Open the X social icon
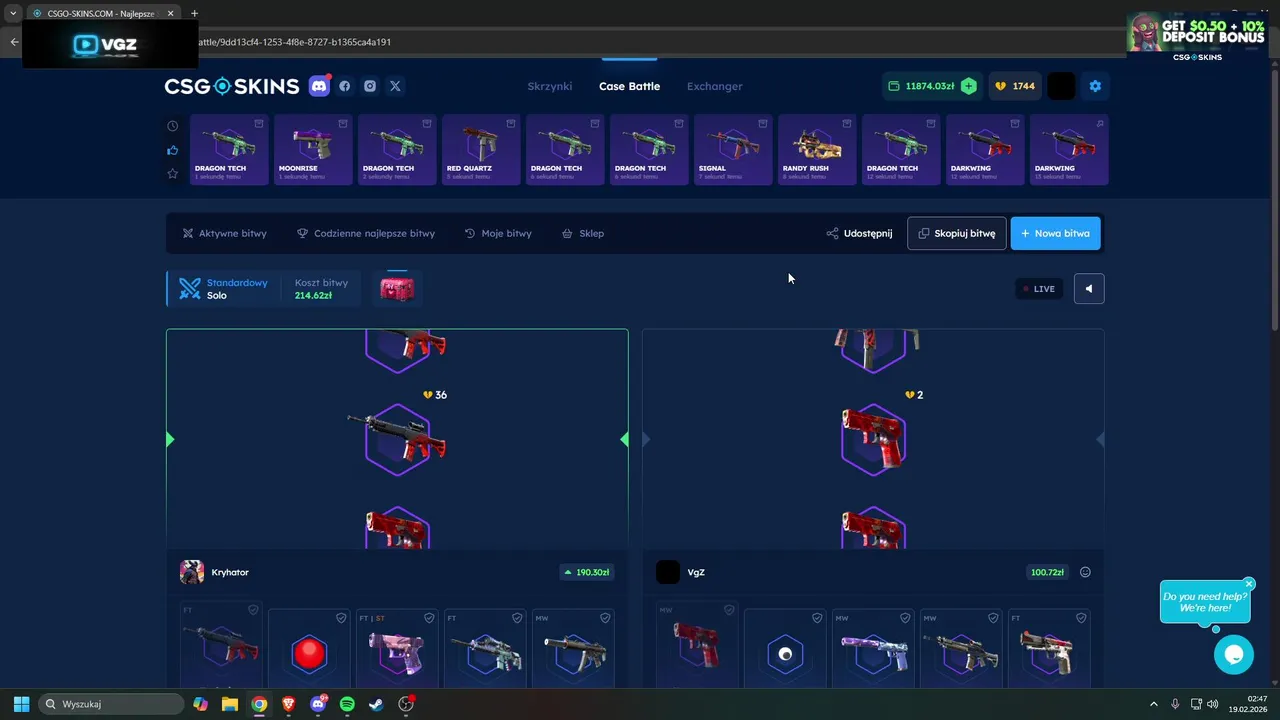 395,86
